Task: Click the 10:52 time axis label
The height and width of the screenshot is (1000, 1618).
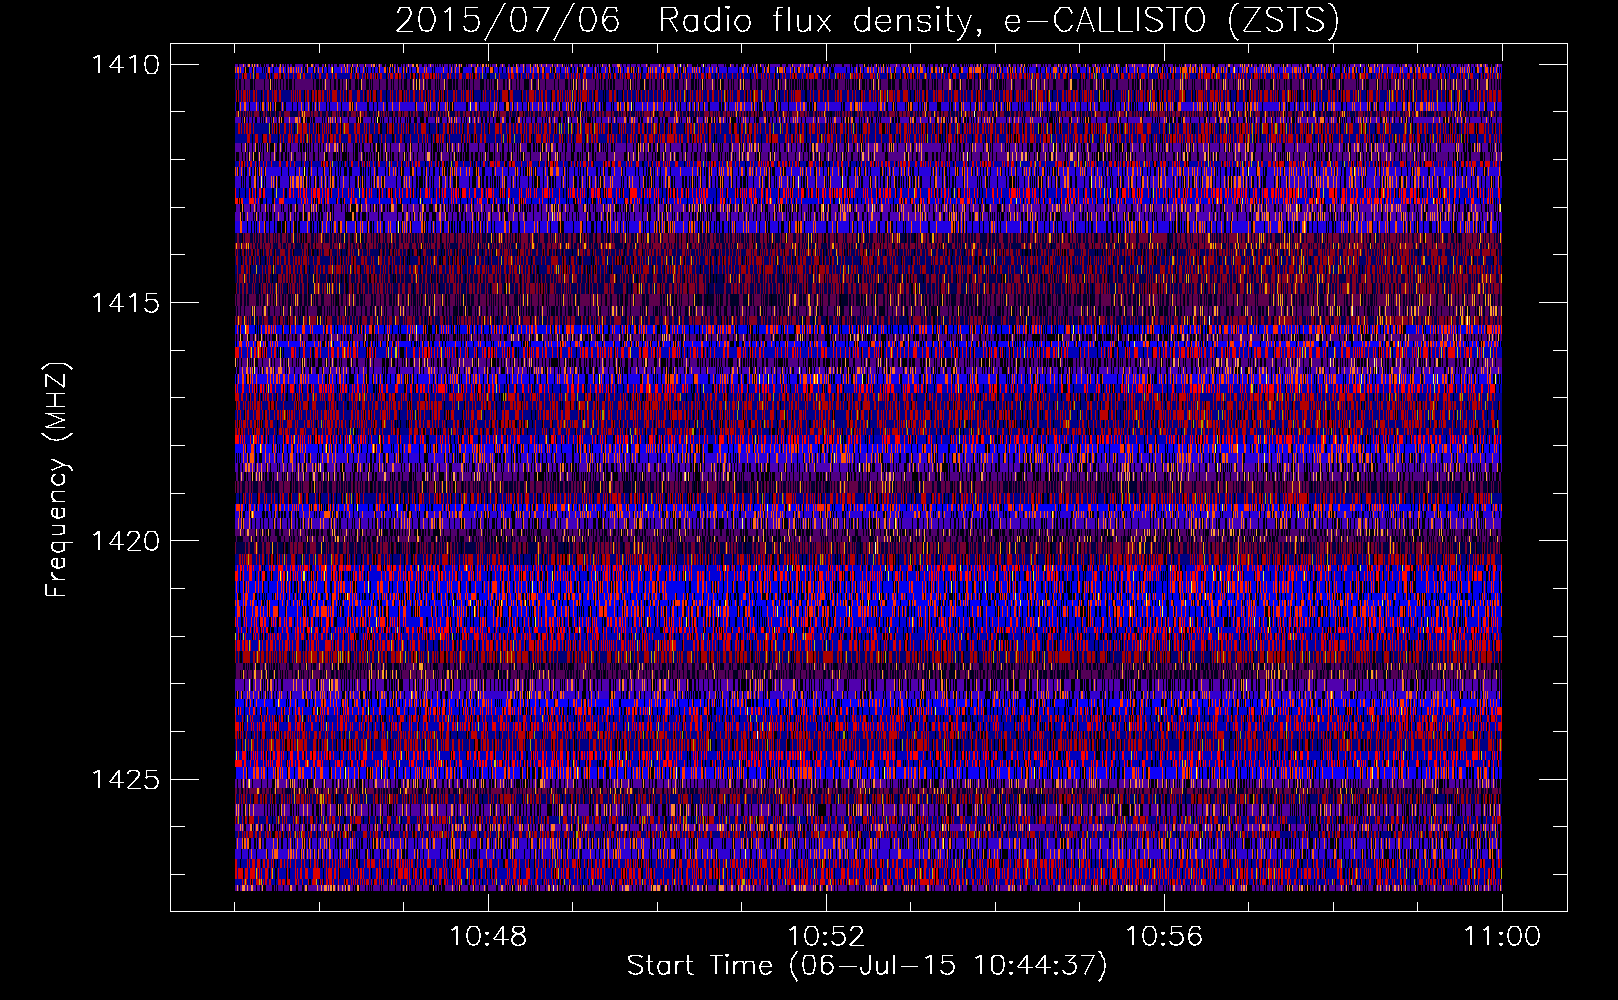Action: pyautogui.click(x=826, y=937)
